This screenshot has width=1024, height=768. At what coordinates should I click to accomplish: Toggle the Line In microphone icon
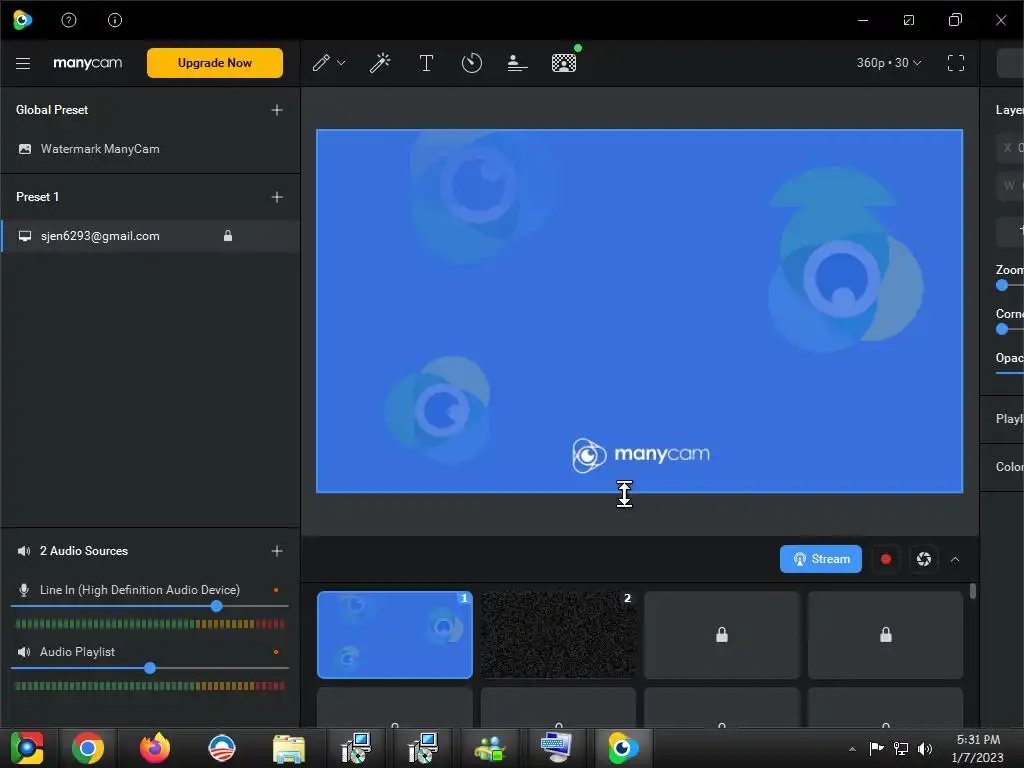(24, 590)
